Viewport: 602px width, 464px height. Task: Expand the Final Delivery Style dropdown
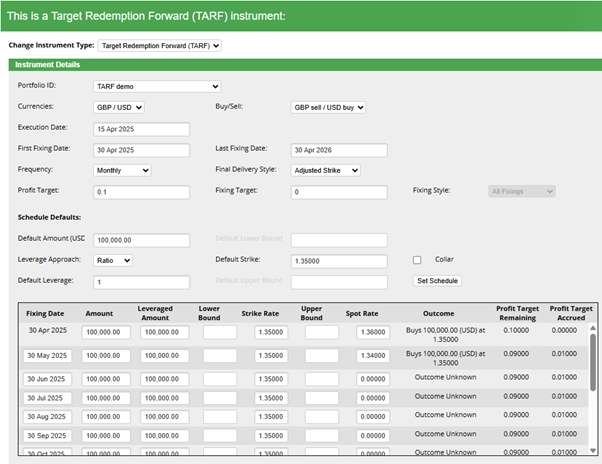coord(325,170)
